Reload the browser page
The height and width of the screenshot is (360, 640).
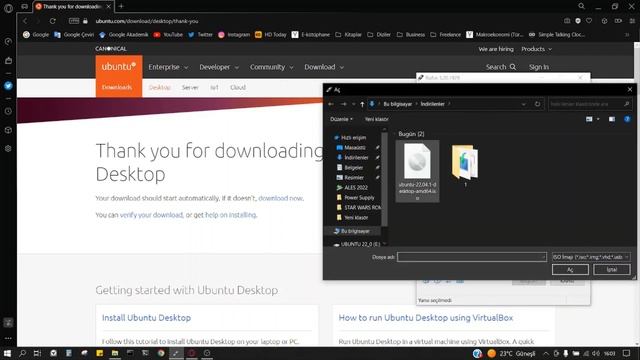click(x=53, y=21)
